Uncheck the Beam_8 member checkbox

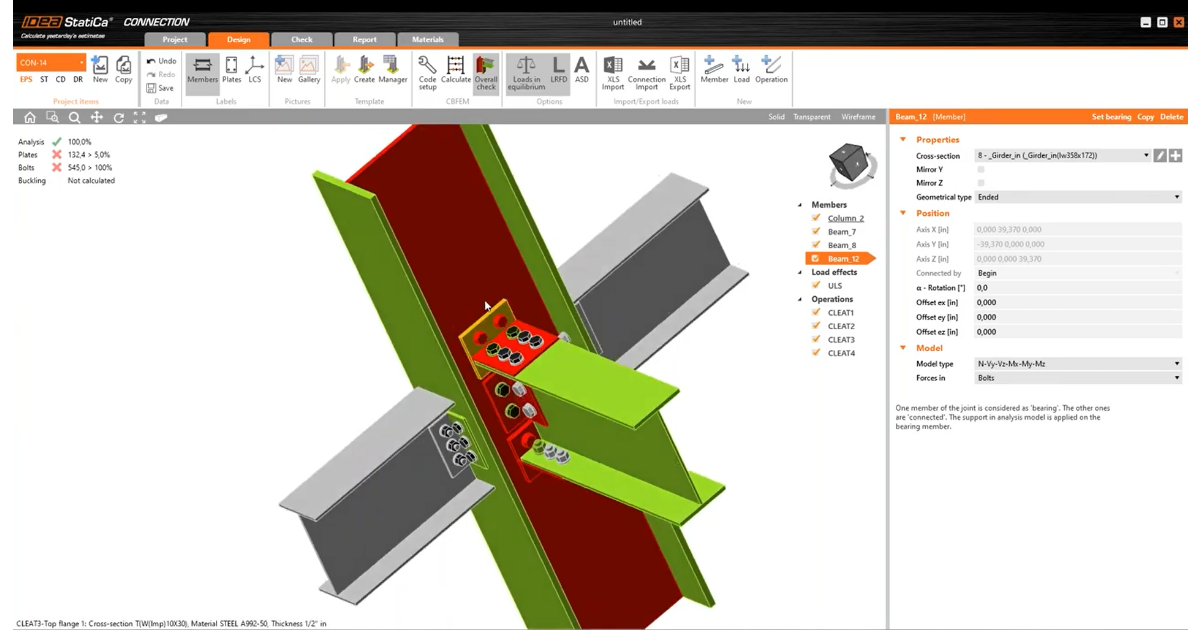tap(817, 245)
